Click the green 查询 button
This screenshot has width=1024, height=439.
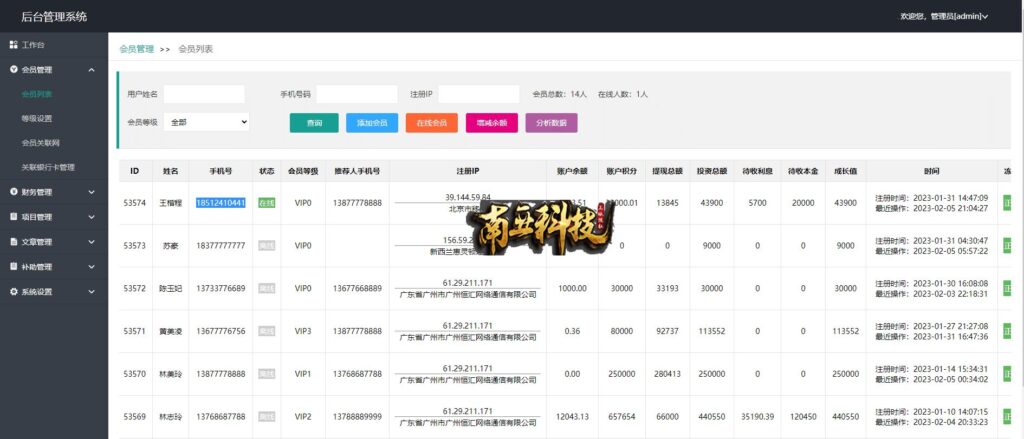[314, 123]
